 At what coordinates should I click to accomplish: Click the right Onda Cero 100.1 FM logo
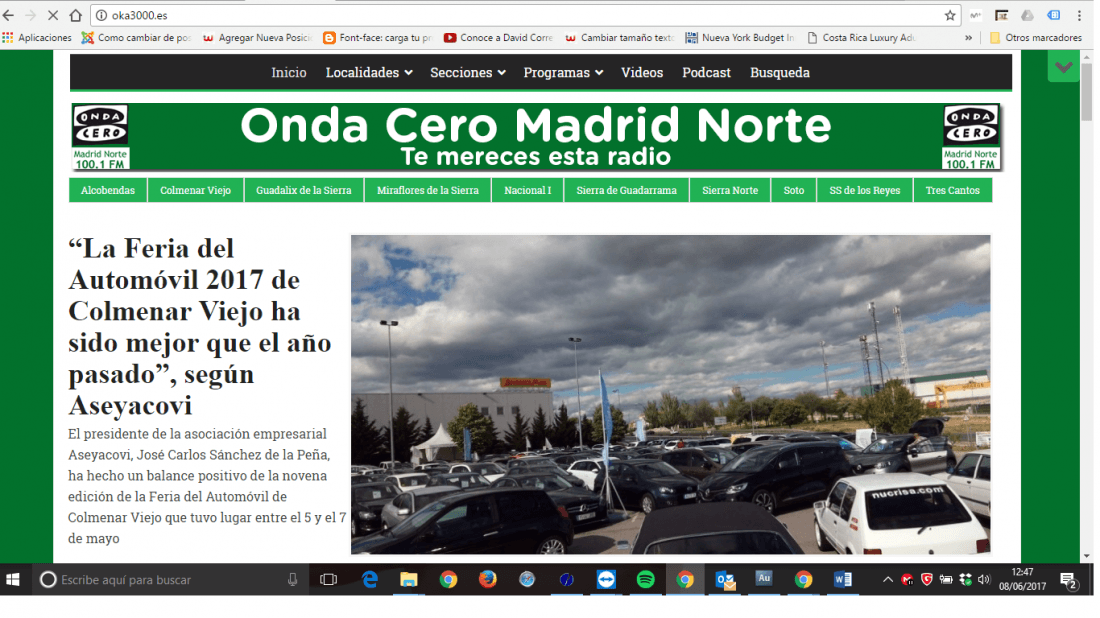point(970,137)
